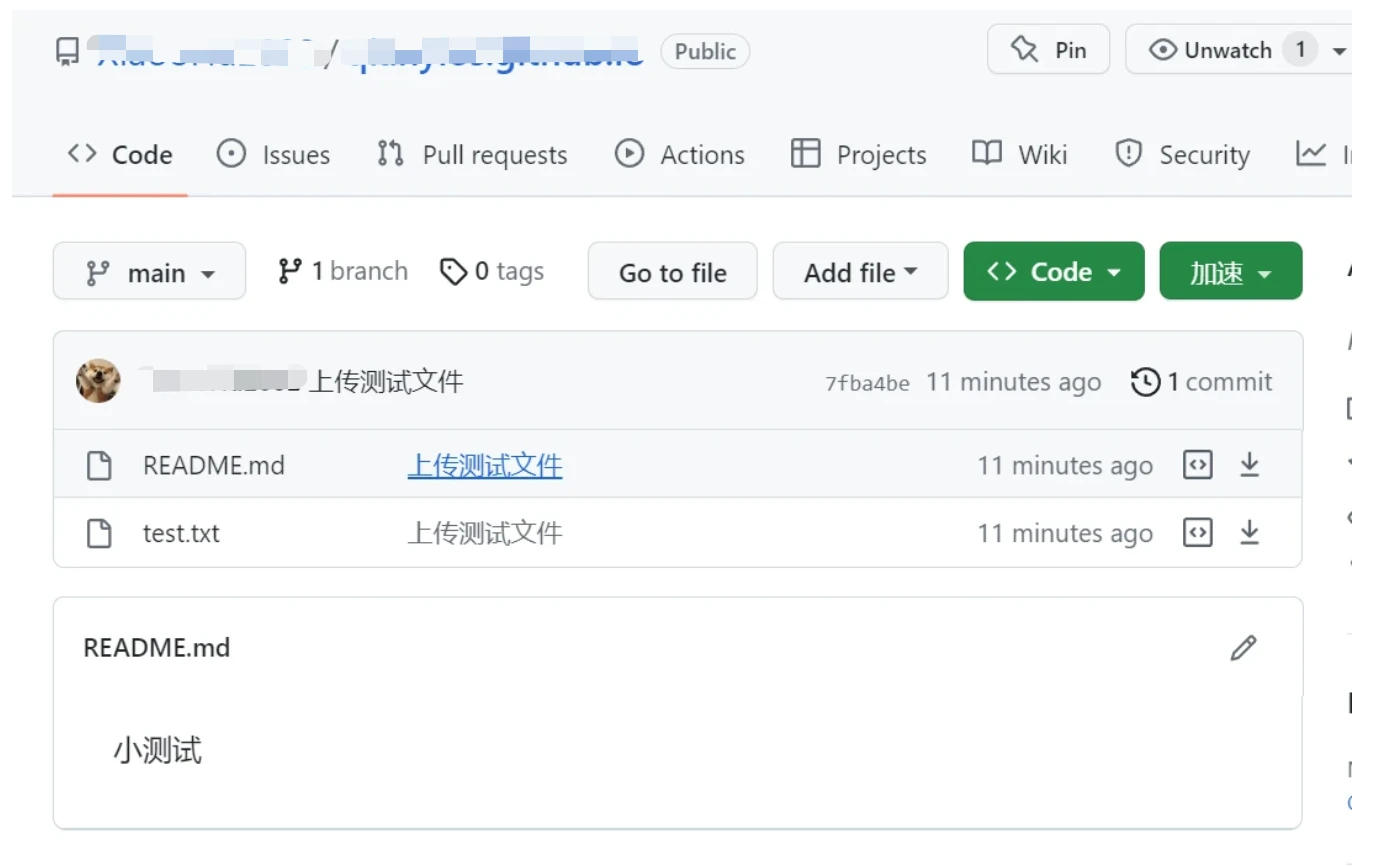Image resolution: width=1377 pixels, height=867 pixels.
Task: Open the Pull requests tab
Action: tap(472, 155)
